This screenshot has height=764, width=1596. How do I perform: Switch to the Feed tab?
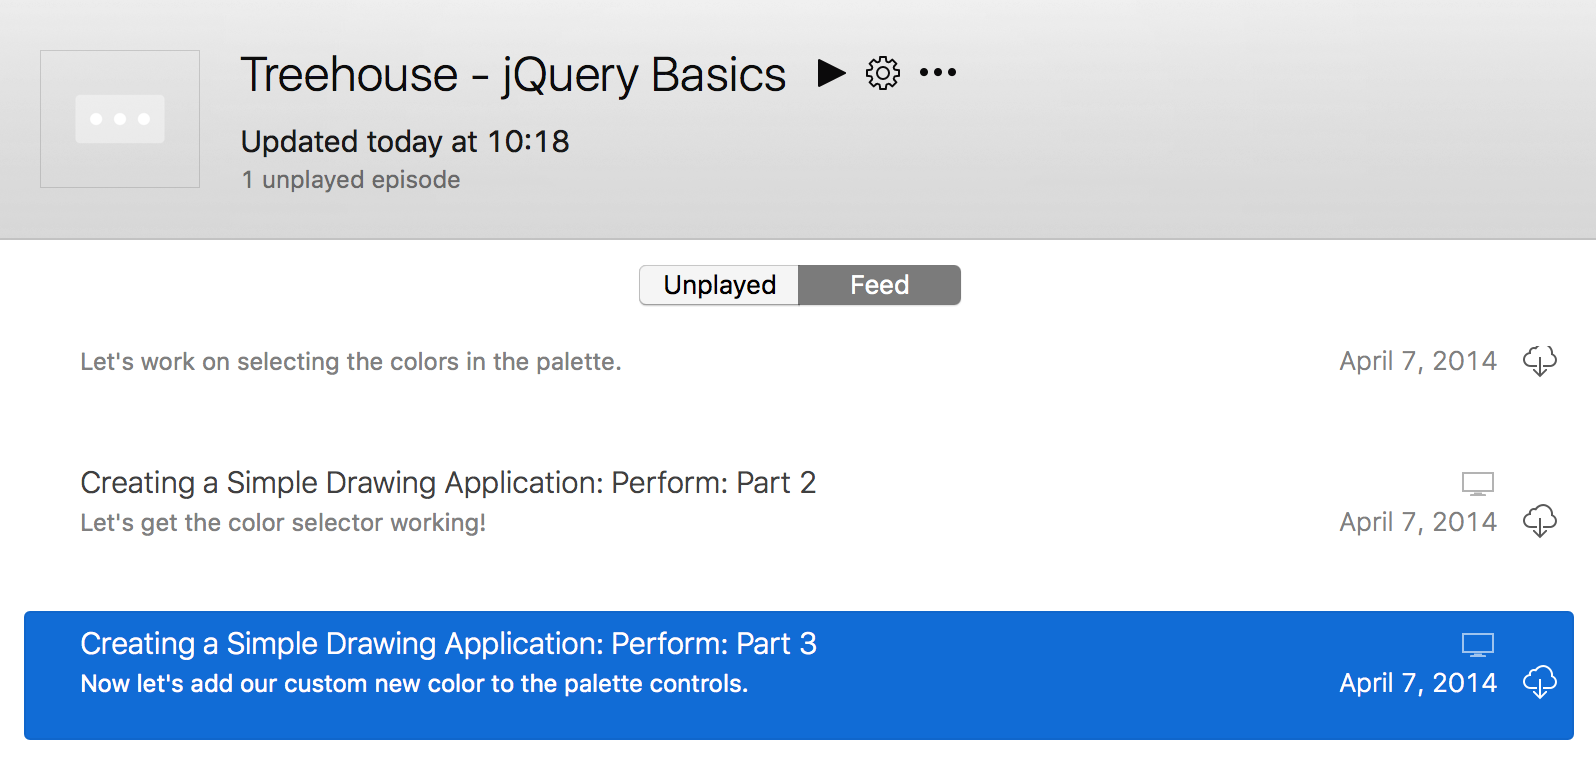pyautogui.click(x=880, y=285)
